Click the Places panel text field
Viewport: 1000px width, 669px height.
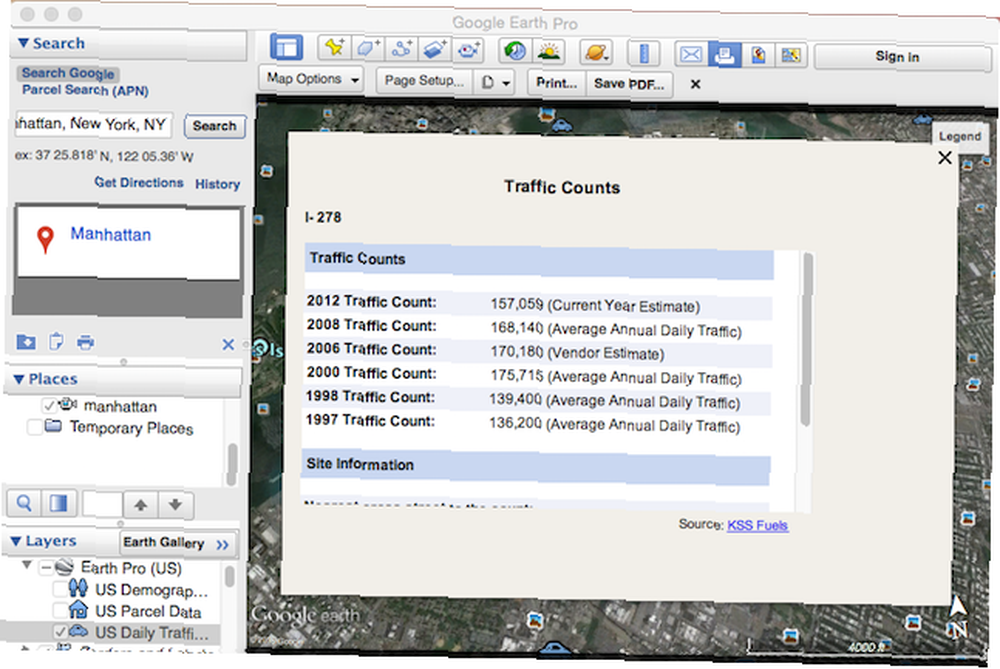102,504
